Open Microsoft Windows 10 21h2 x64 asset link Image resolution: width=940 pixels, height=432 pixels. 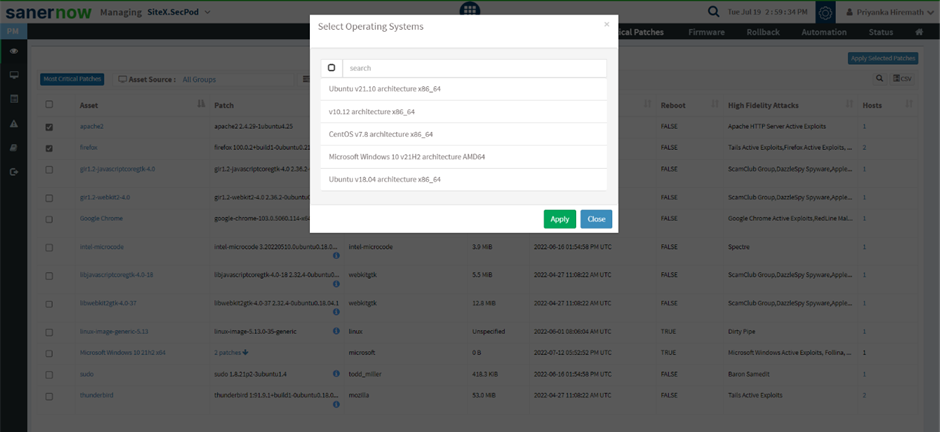click(x=123, y=353)
